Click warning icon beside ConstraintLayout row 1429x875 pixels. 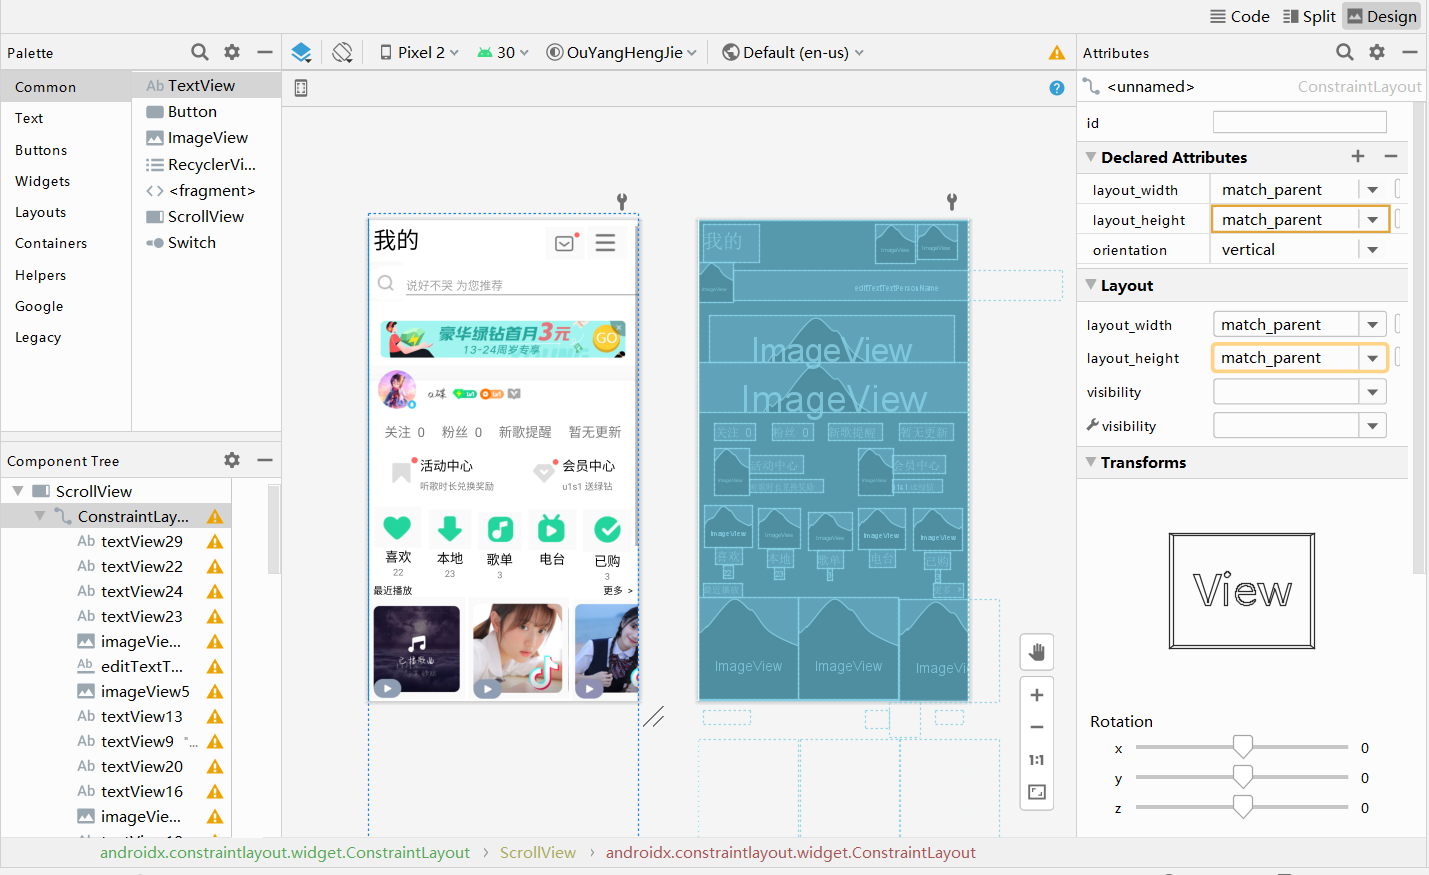point(215,517)
